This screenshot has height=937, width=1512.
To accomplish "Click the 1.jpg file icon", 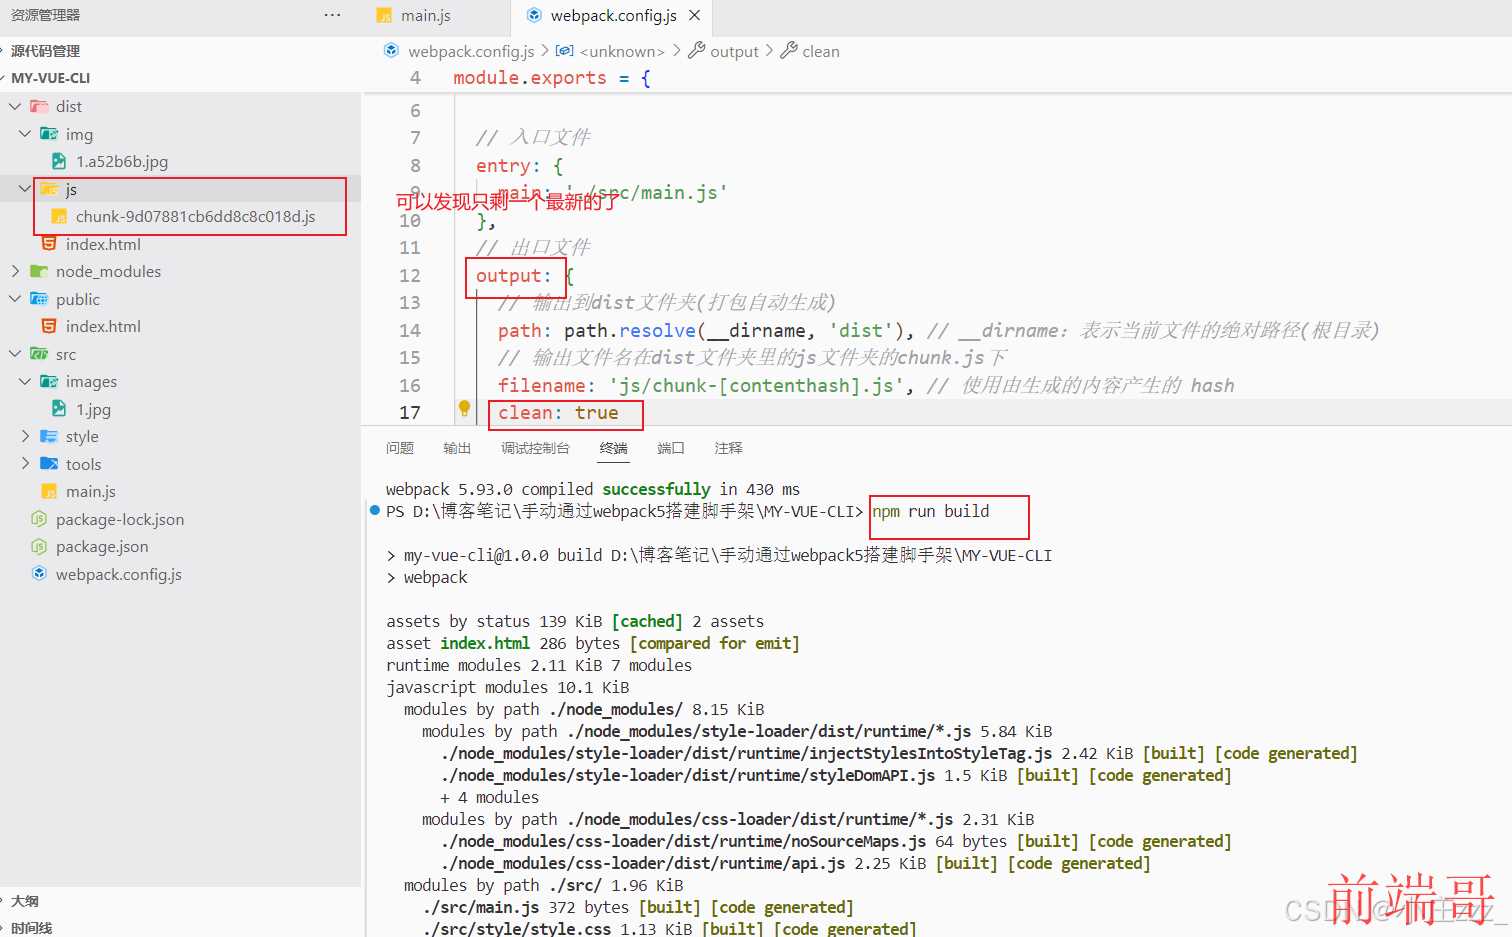I will 59,409.
